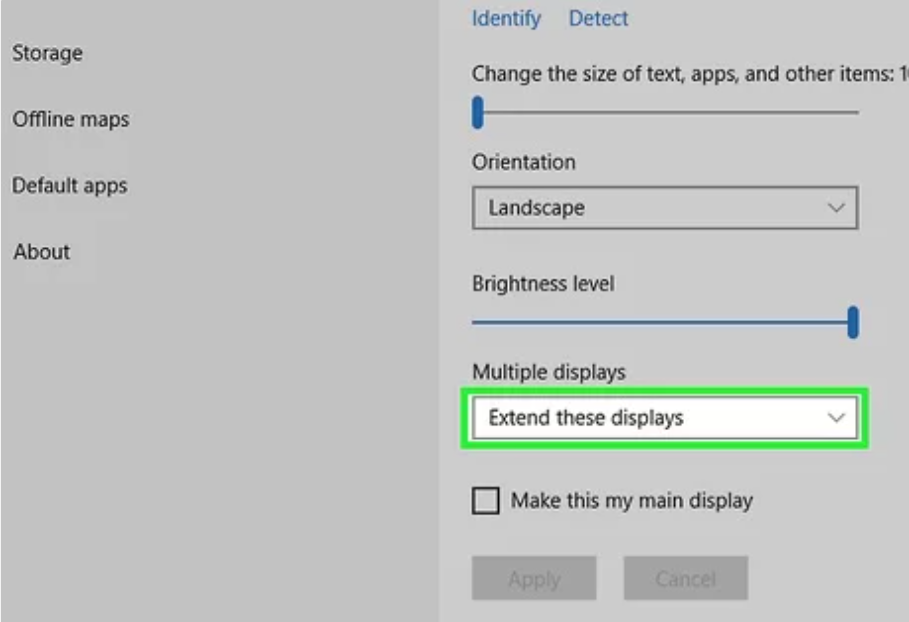The width and height of the screenshot is (909, 622).
Task: Click the Cancel button
Action: [x=686, y=579]
